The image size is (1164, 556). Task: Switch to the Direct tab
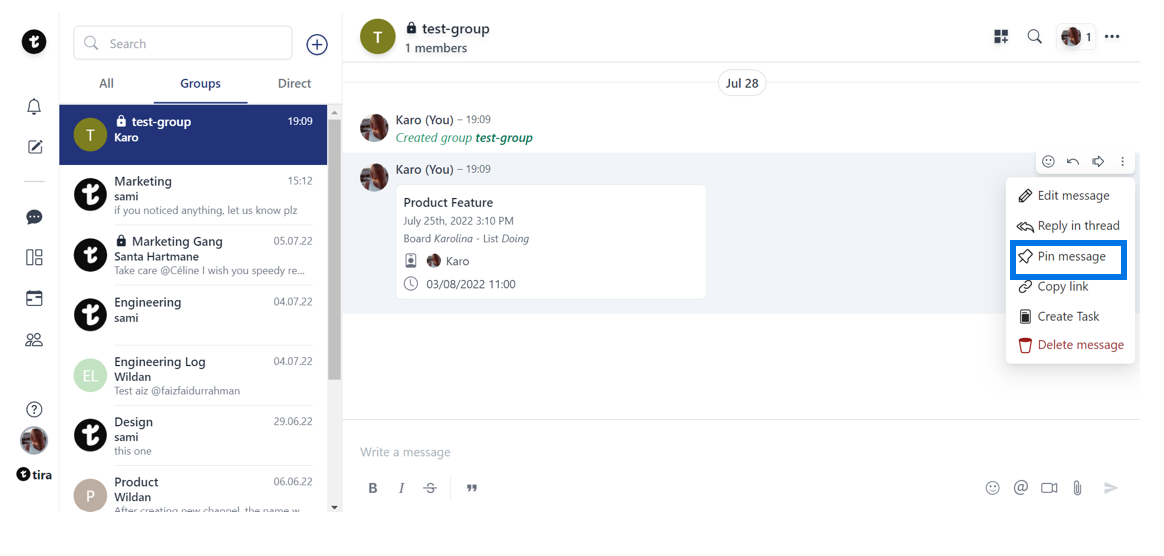pyautogui.click(x=294, y=84)
